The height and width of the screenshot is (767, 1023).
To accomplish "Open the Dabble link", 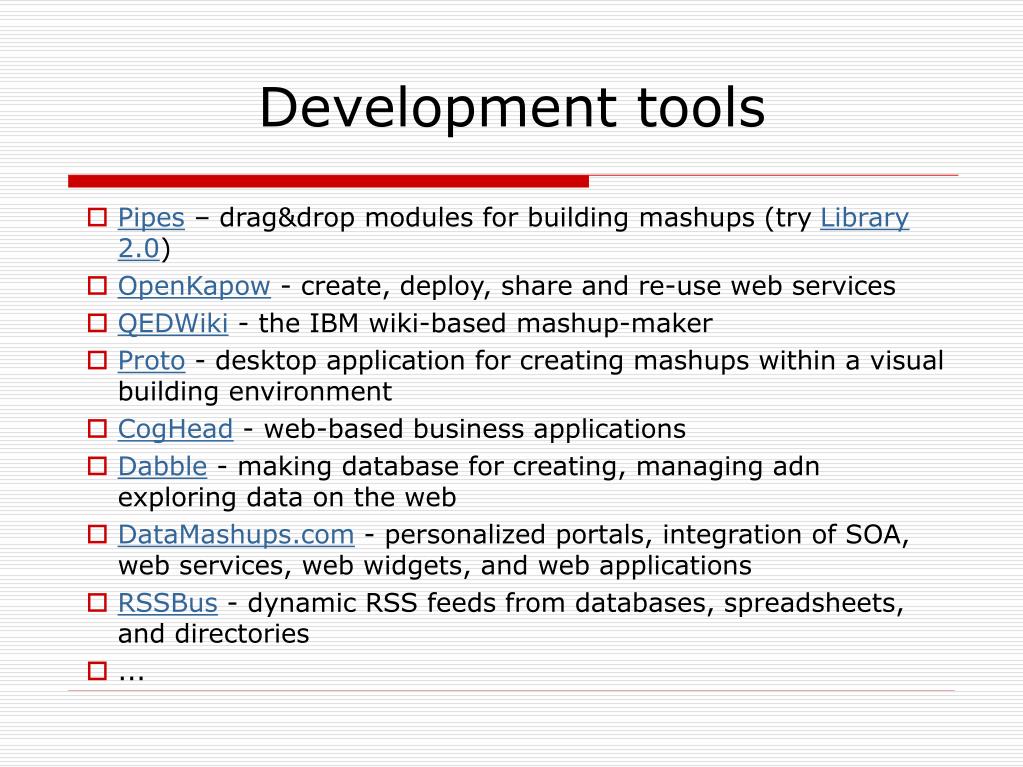I will 162,466.
